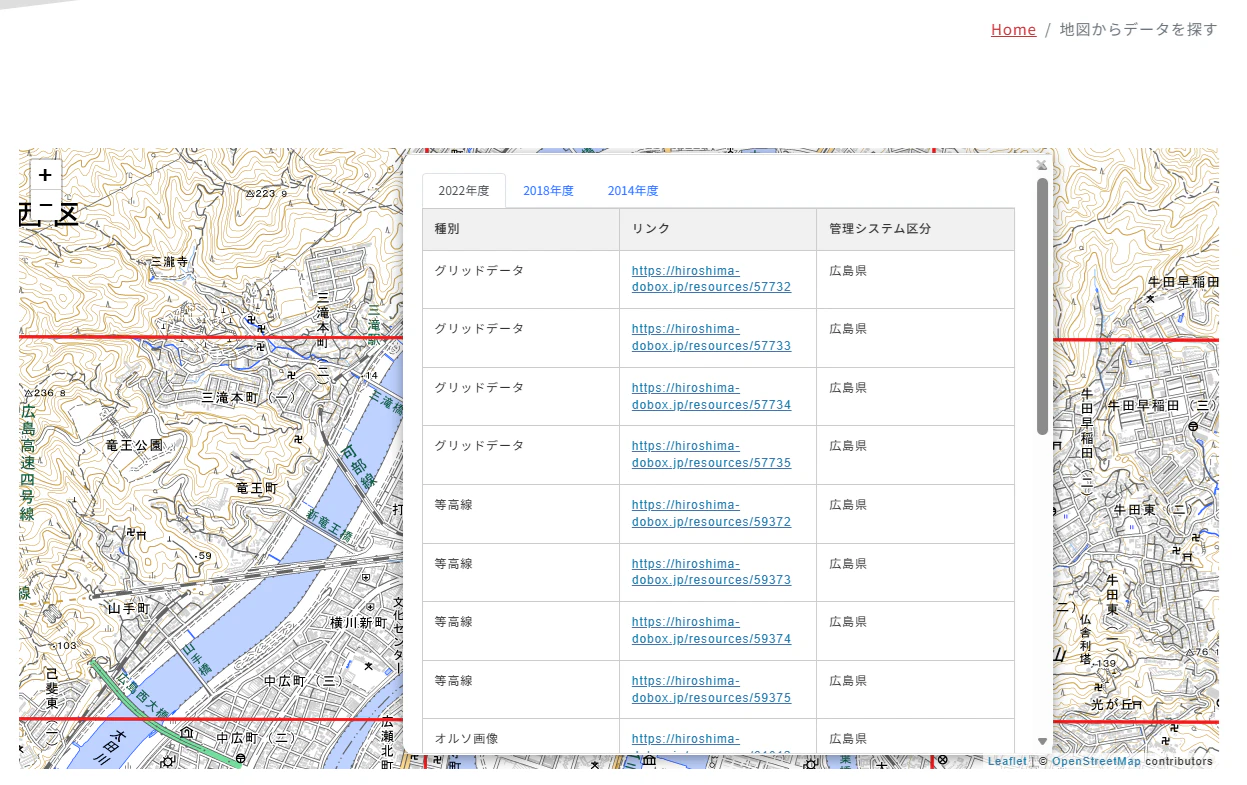Click the 三瀧寺 label on the map

pos(169,262)
